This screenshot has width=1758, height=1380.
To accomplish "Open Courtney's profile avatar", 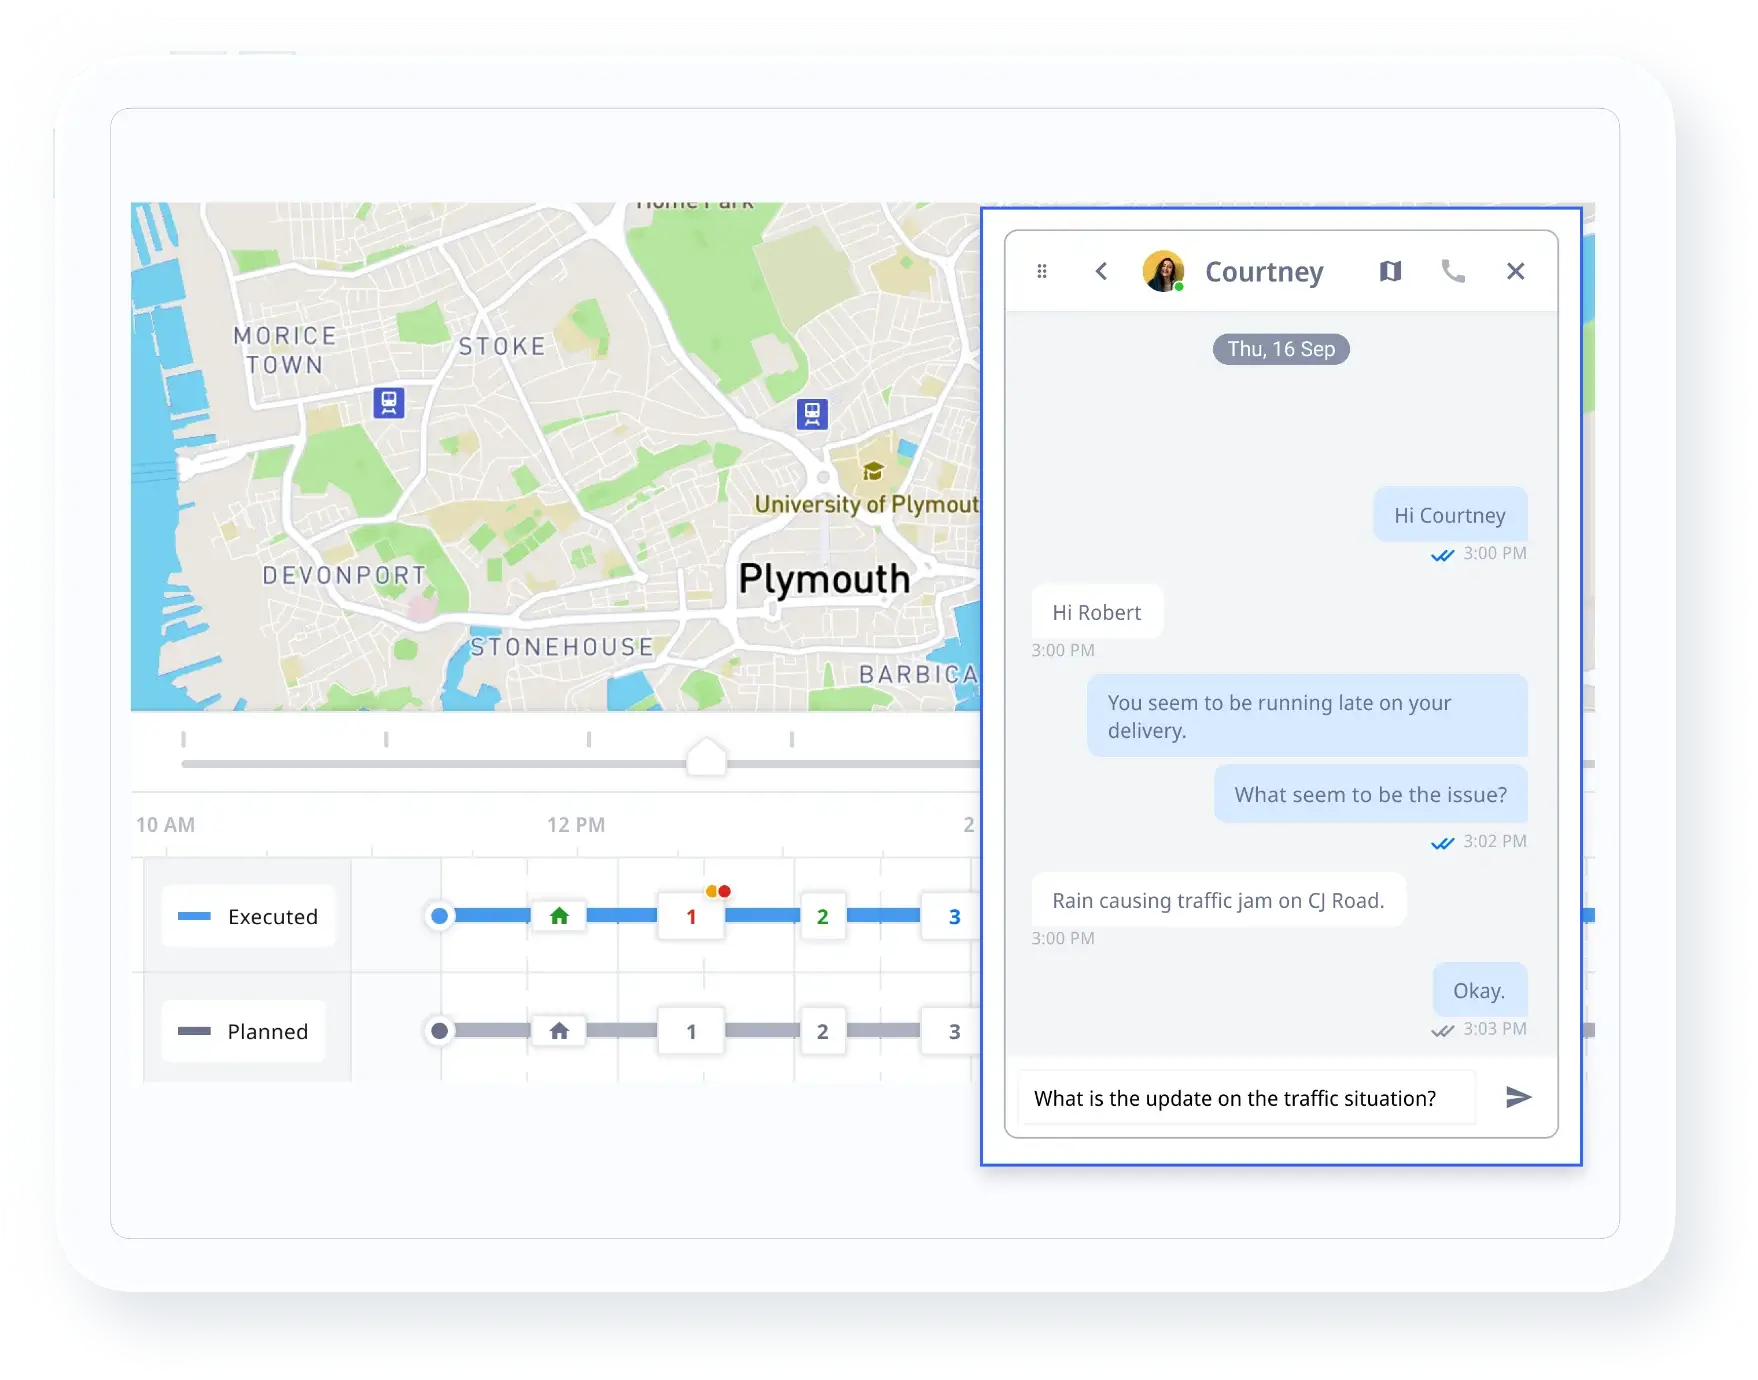I will point(1163,271).
